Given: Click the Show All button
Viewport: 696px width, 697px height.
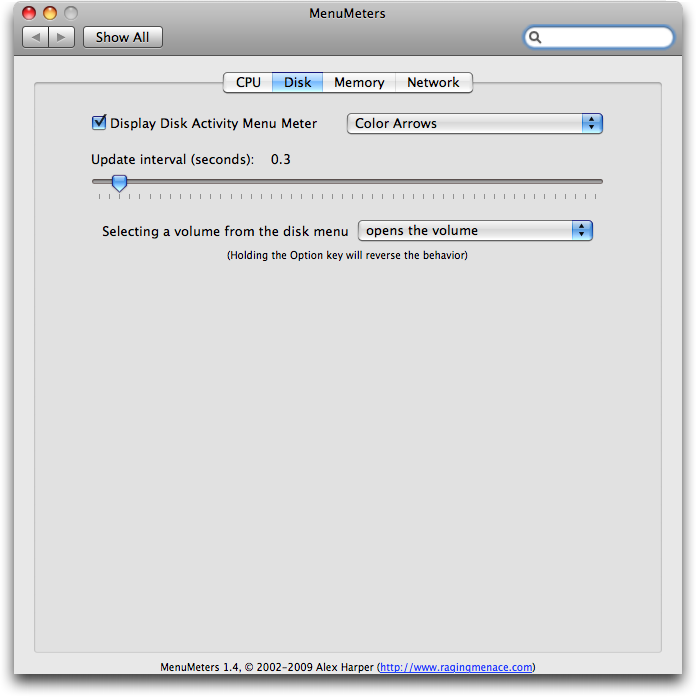Looking at the screenshot, I should point(123,37).
